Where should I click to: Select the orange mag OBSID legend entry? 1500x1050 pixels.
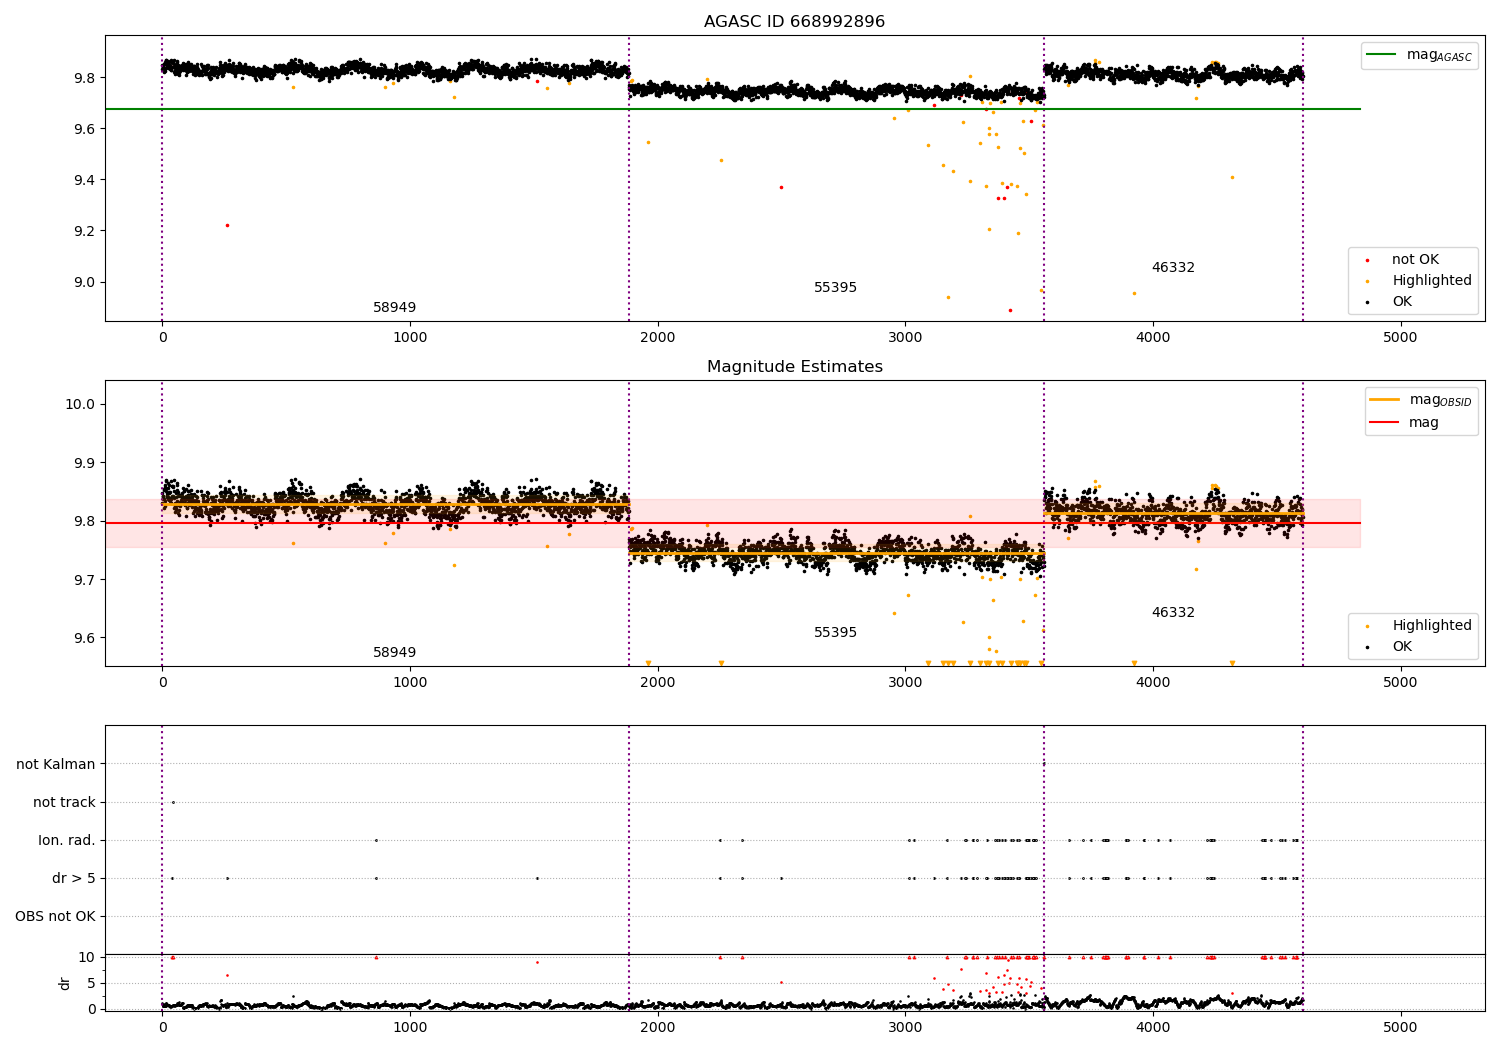1420,400
